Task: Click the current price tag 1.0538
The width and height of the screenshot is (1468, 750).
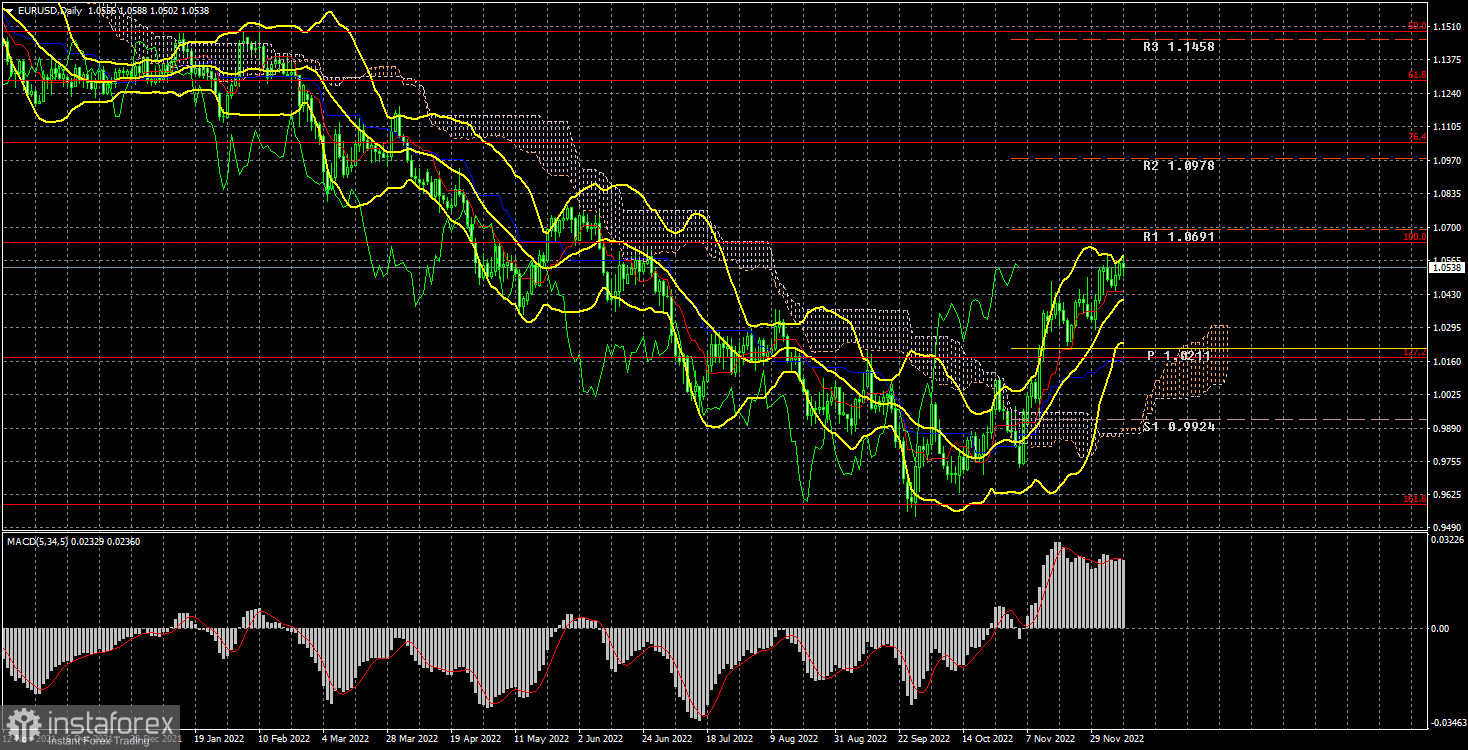Action: pyautogui.click(x=1447, y=267)
